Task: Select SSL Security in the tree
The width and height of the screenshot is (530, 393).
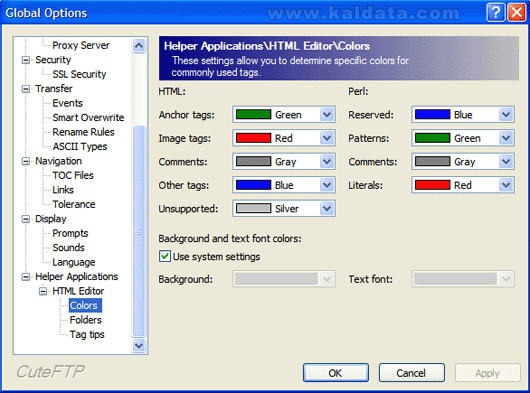Action: pyautogui.click(x=79, y=74)
